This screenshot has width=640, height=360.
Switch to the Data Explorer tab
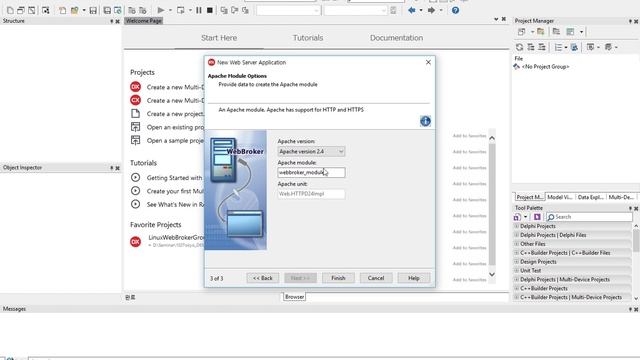[591, 197]
